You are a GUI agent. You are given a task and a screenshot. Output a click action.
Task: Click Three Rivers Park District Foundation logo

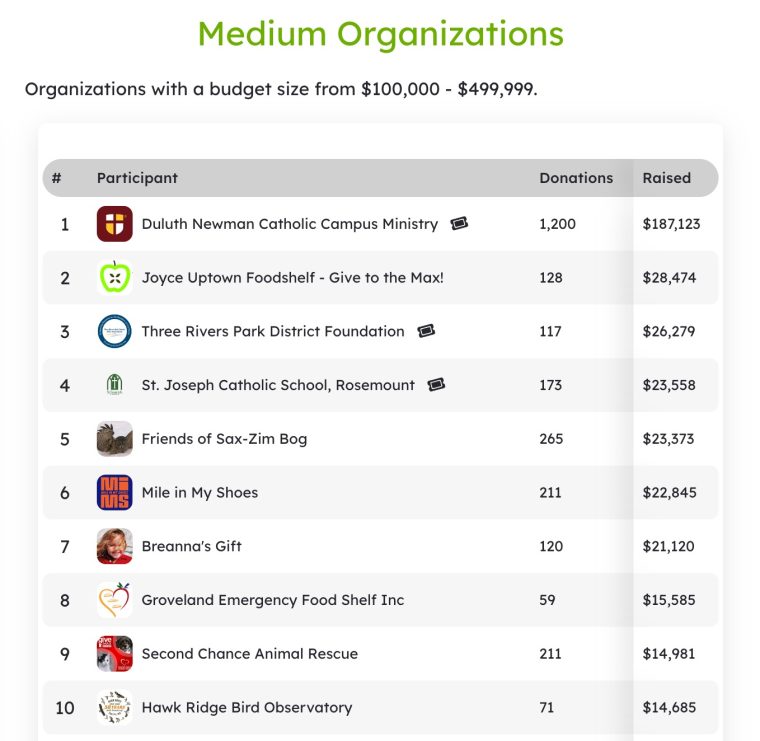[x=114, y=331]
